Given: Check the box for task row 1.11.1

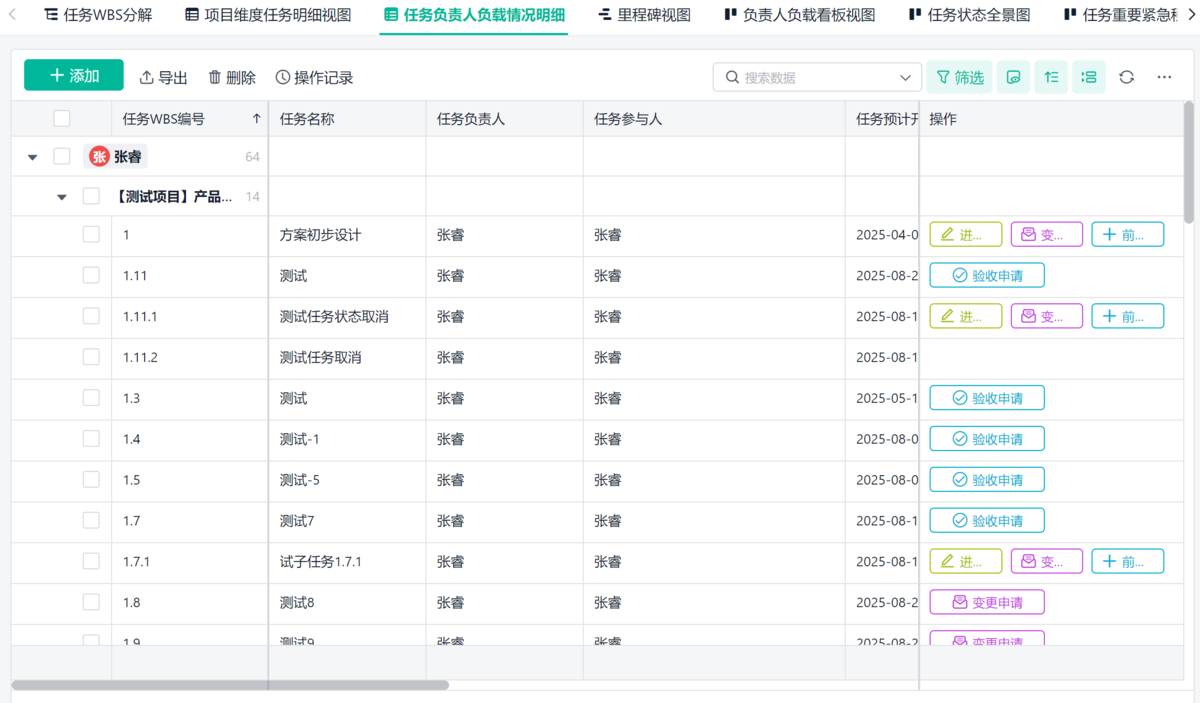Looking at the screenshot, I should coord(91,316).
